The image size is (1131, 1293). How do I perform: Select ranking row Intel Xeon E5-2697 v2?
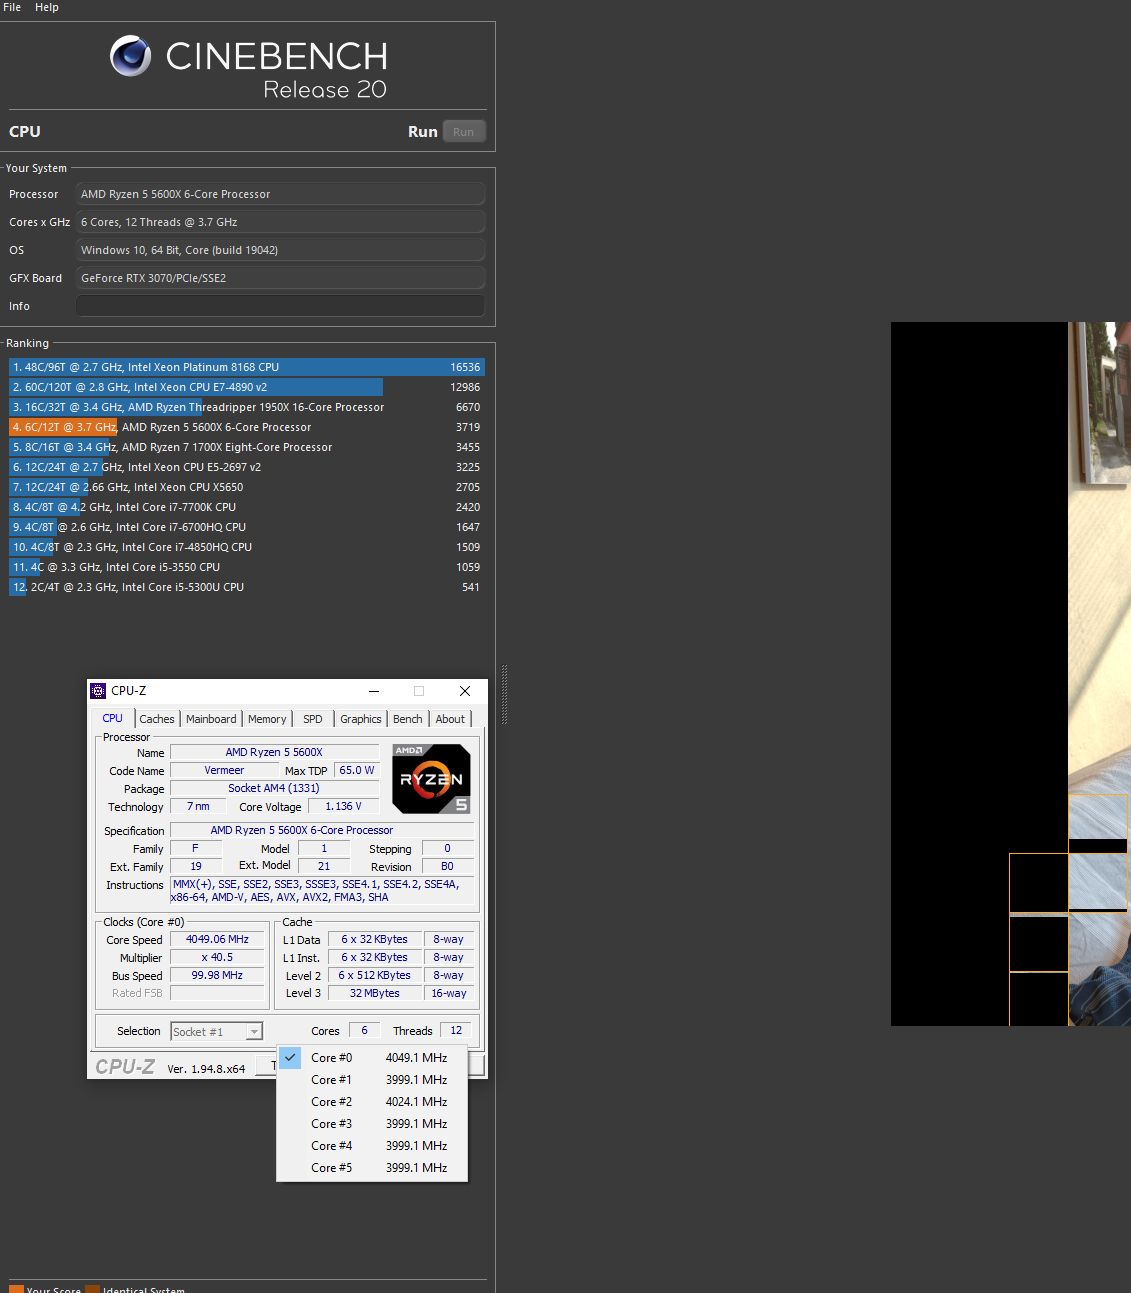click(247, 467)
